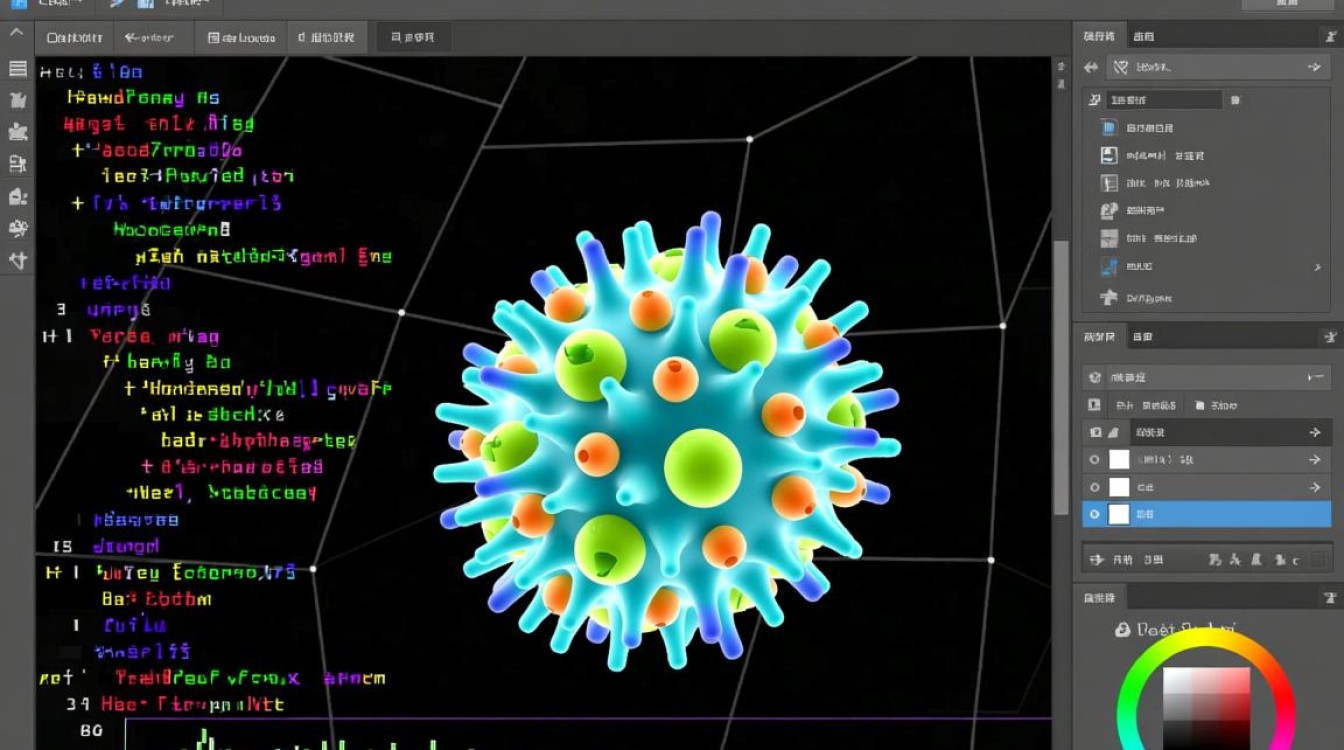Click the back arrow button in canvas tab bar

(149, 38)
